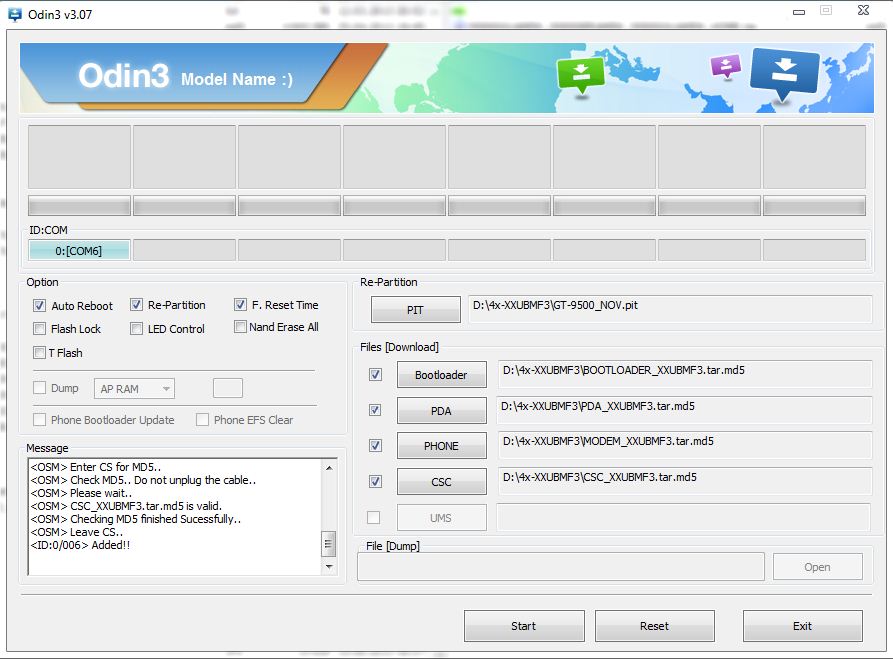This screenshot has width=893, height=659.
Task: Click the PDA file button
Action: (x=441, y=411)
